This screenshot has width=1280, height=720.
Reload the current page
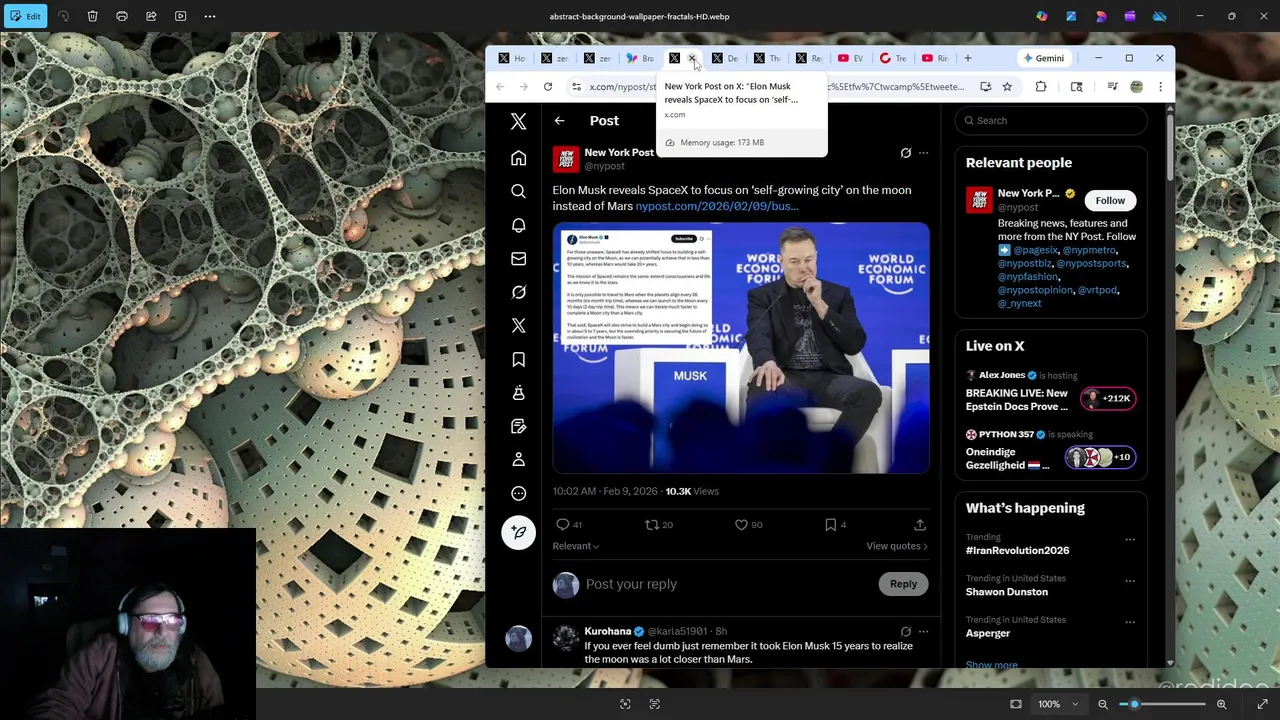pos(548,87)
